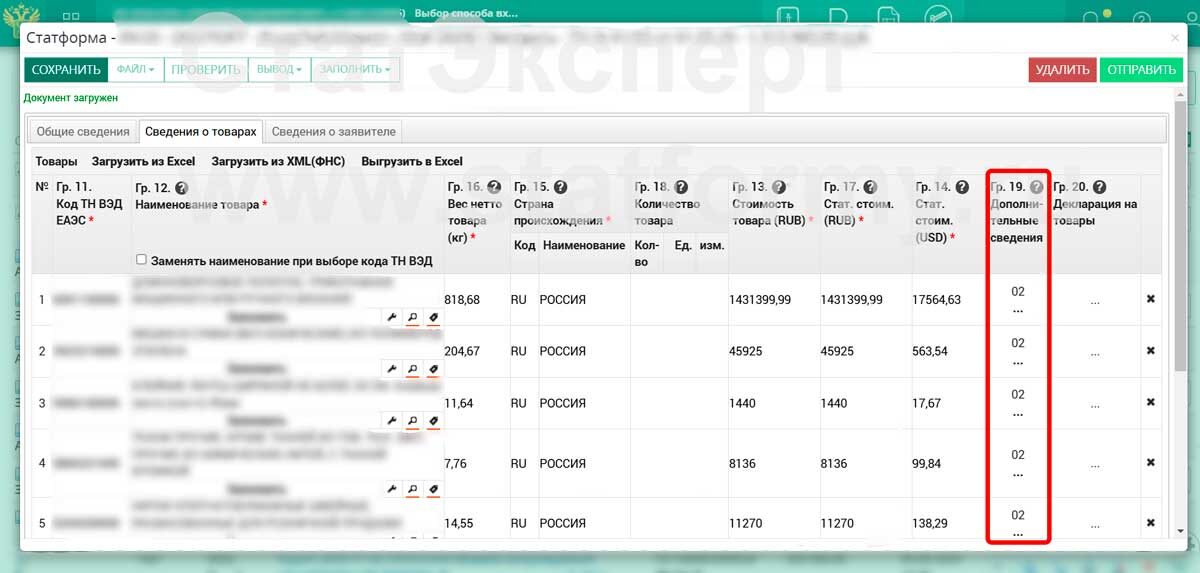Delete row 4 with the cross icon
Screen dimensions: 1200x573
tap(1151, 463)
